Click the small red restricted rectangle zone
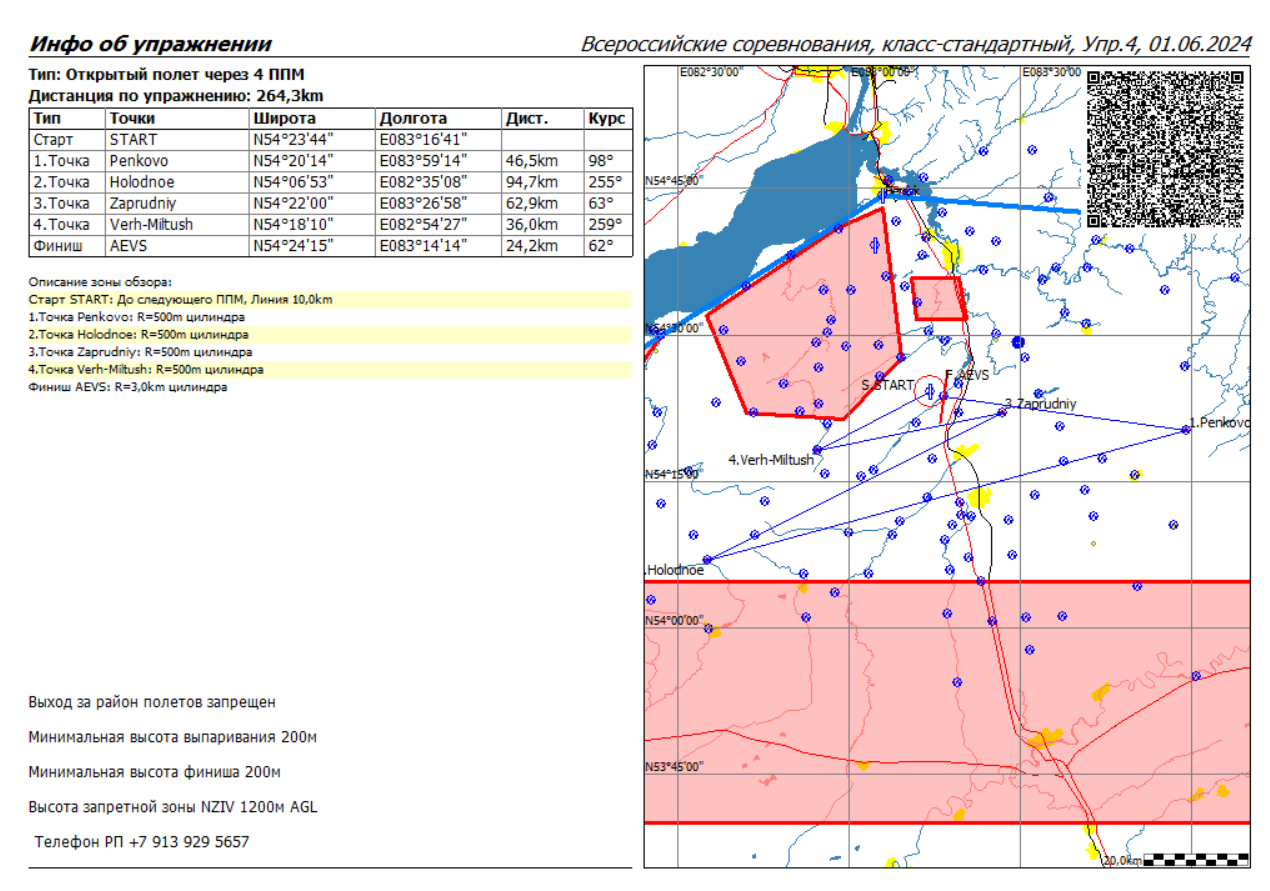 (x=938, y=298)
